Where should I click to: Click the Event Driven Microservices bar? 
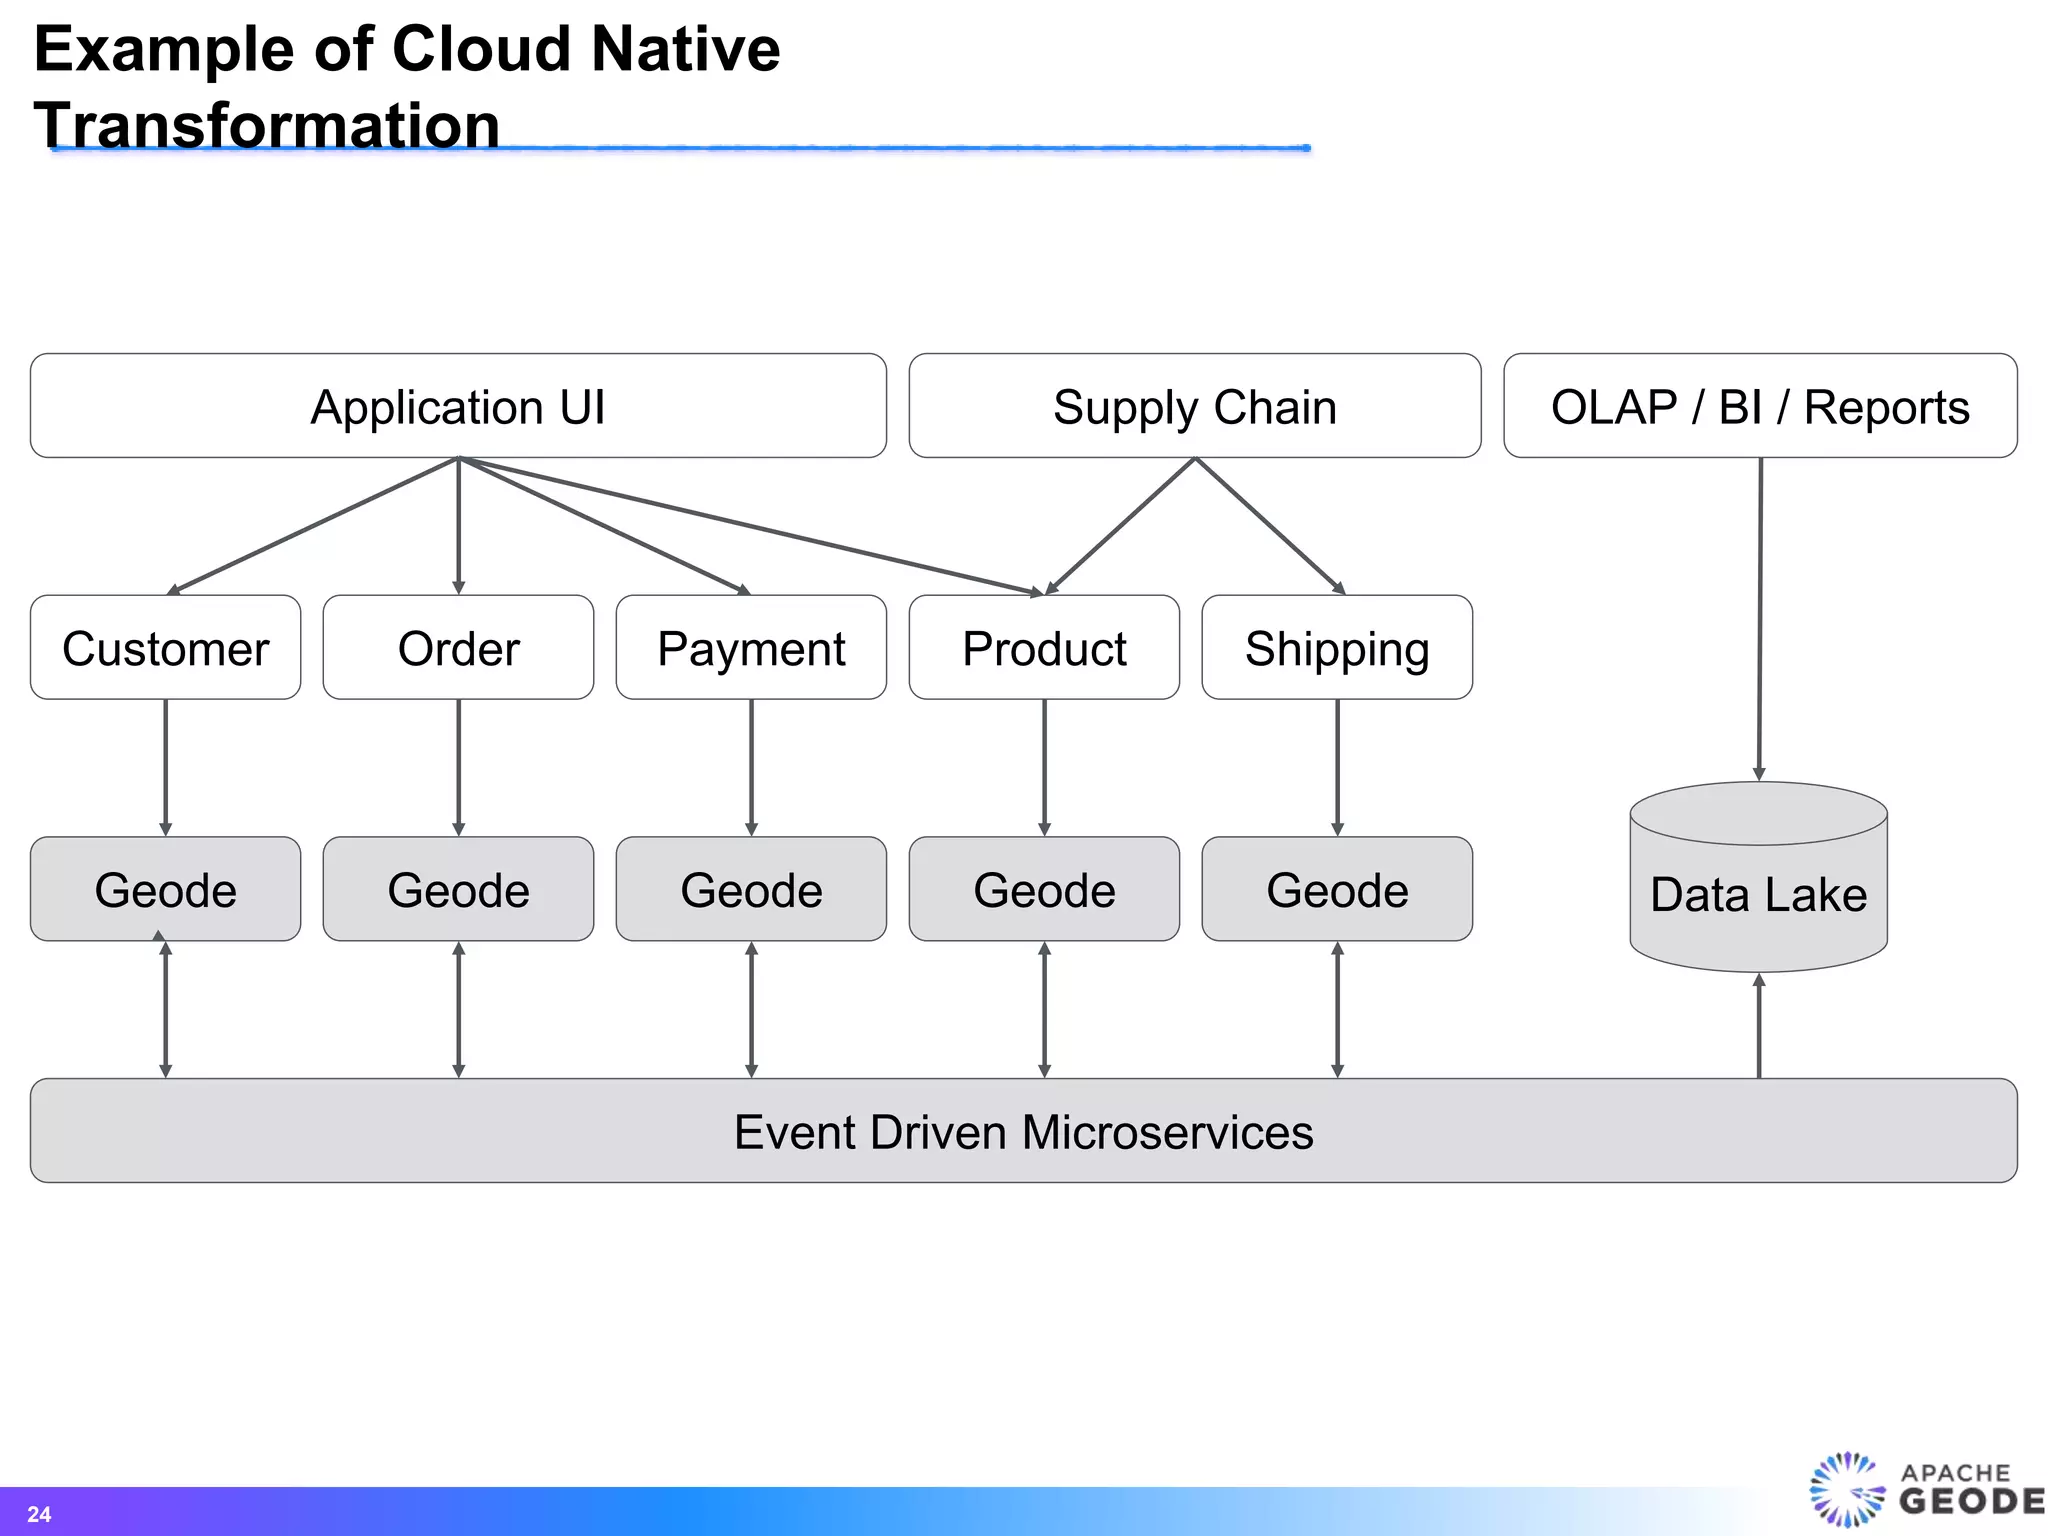tap(1023, 1131)
